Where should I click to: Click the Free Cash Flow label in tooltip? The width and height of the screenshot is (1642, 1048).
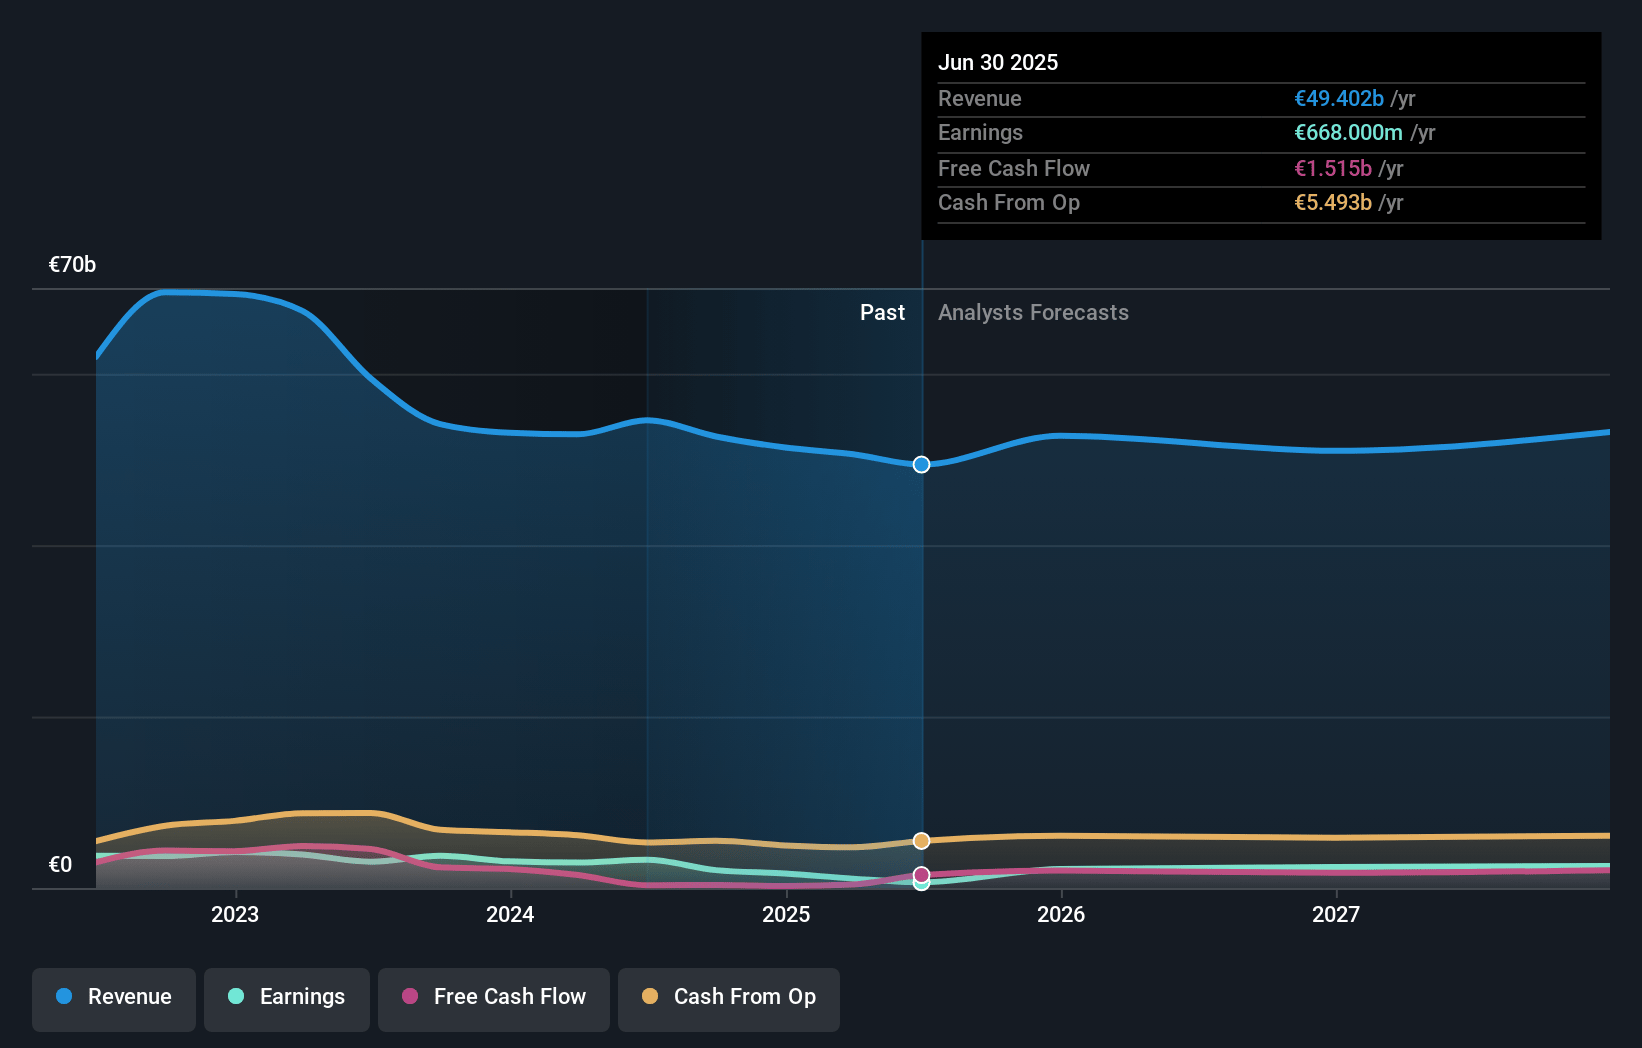(1014, 168)
